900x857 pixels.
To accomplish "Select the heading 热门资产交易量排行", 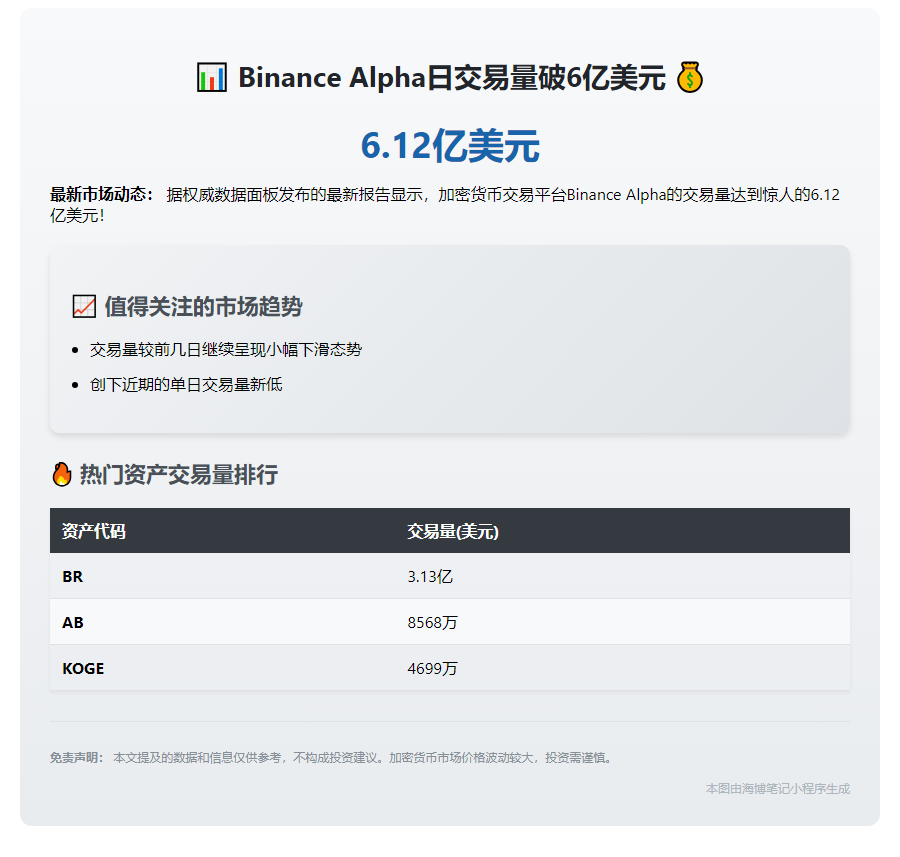I will pyautogui.click(x=179, y=475).
